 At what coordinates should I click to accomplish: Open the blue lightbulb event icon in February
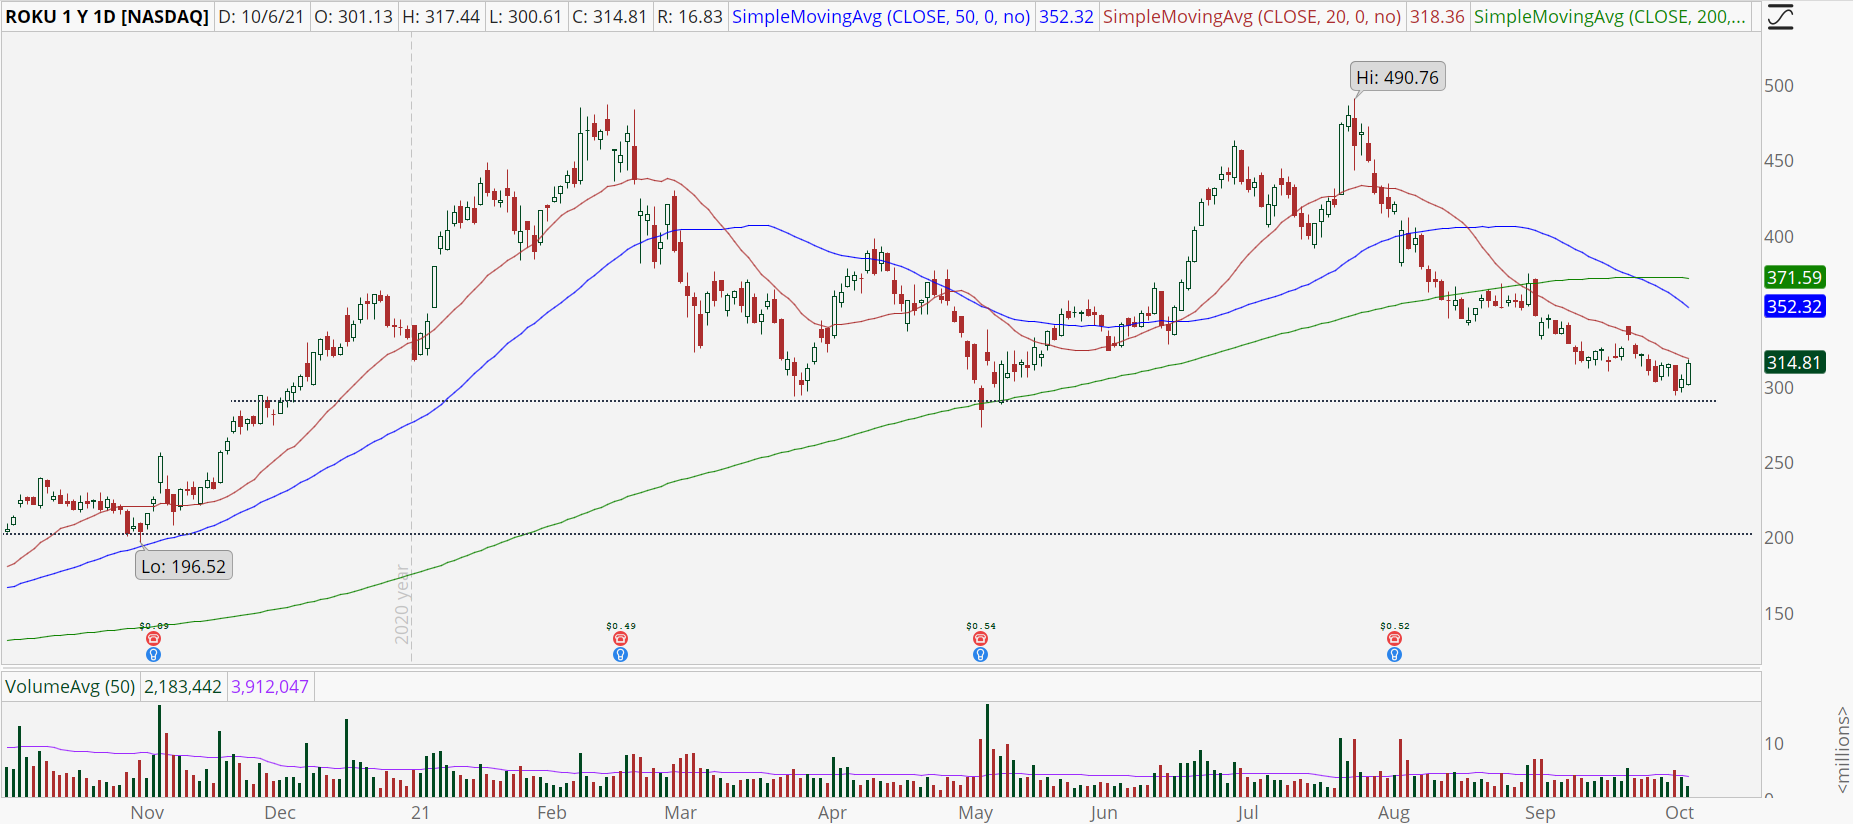coord(620,655)
